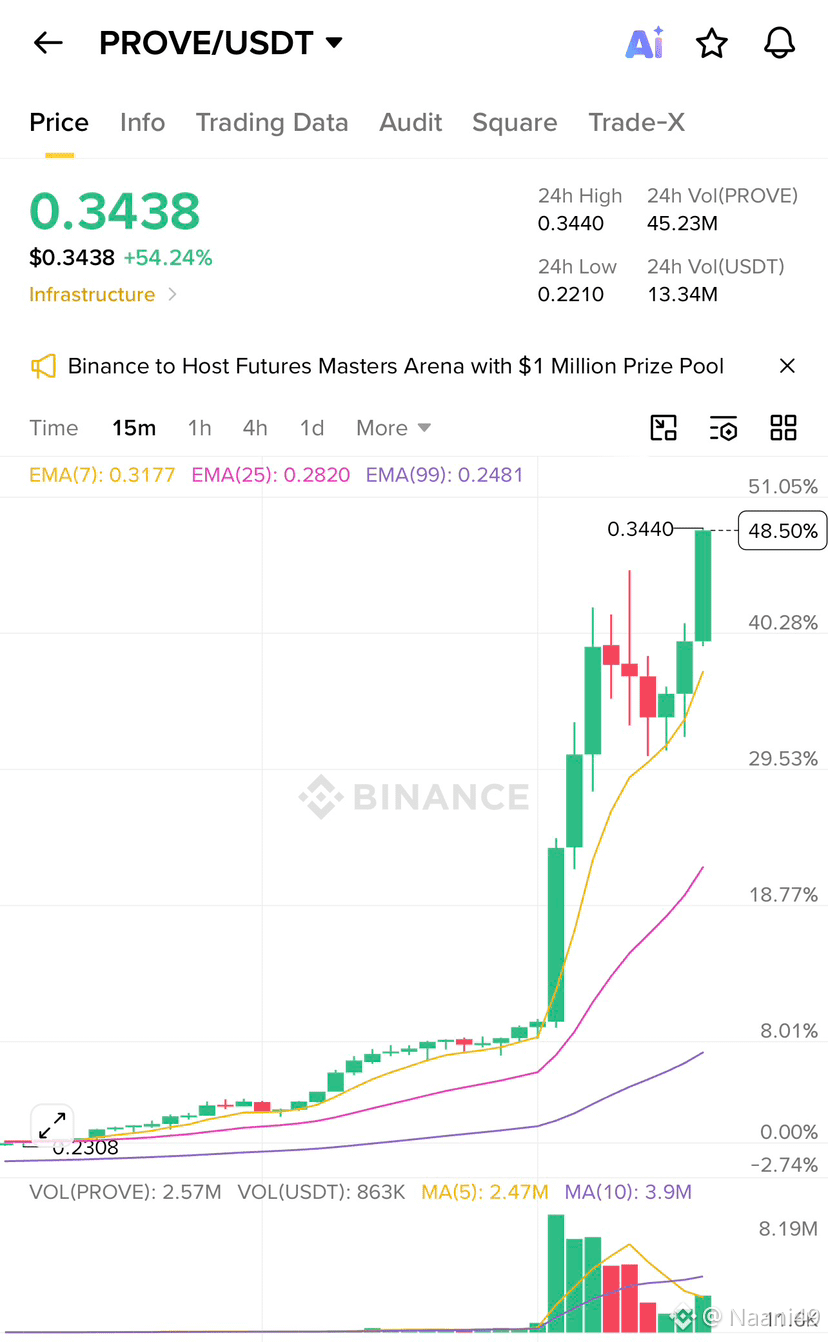Screen dimensions: 828x1342
Task: Switch to the Trading Data tab
Action: [x=272, y=122]
